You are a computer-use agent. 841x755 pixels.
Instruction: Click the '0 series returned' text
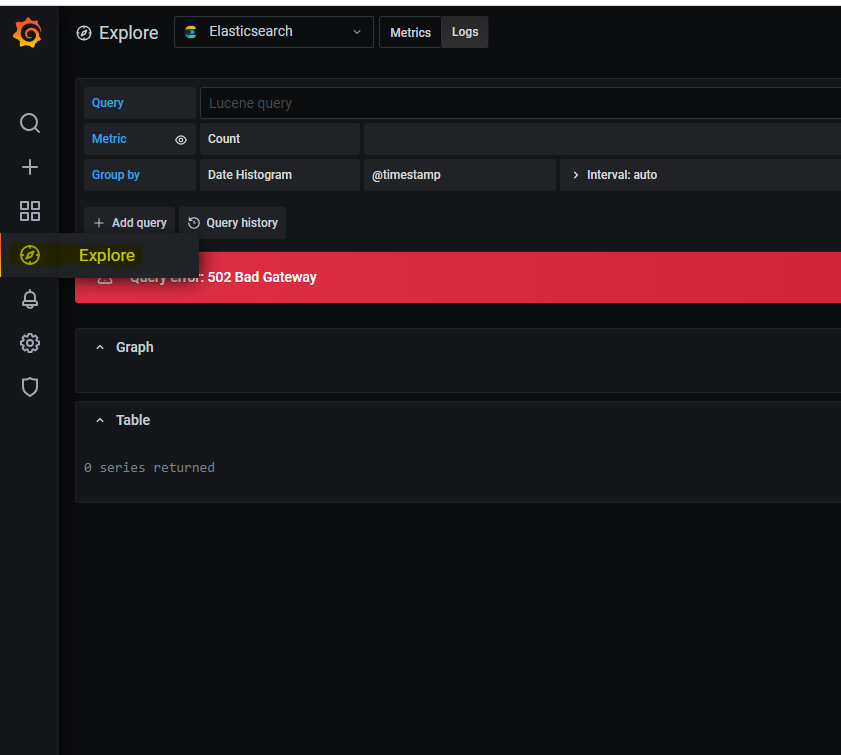click(x=149, y=468)
